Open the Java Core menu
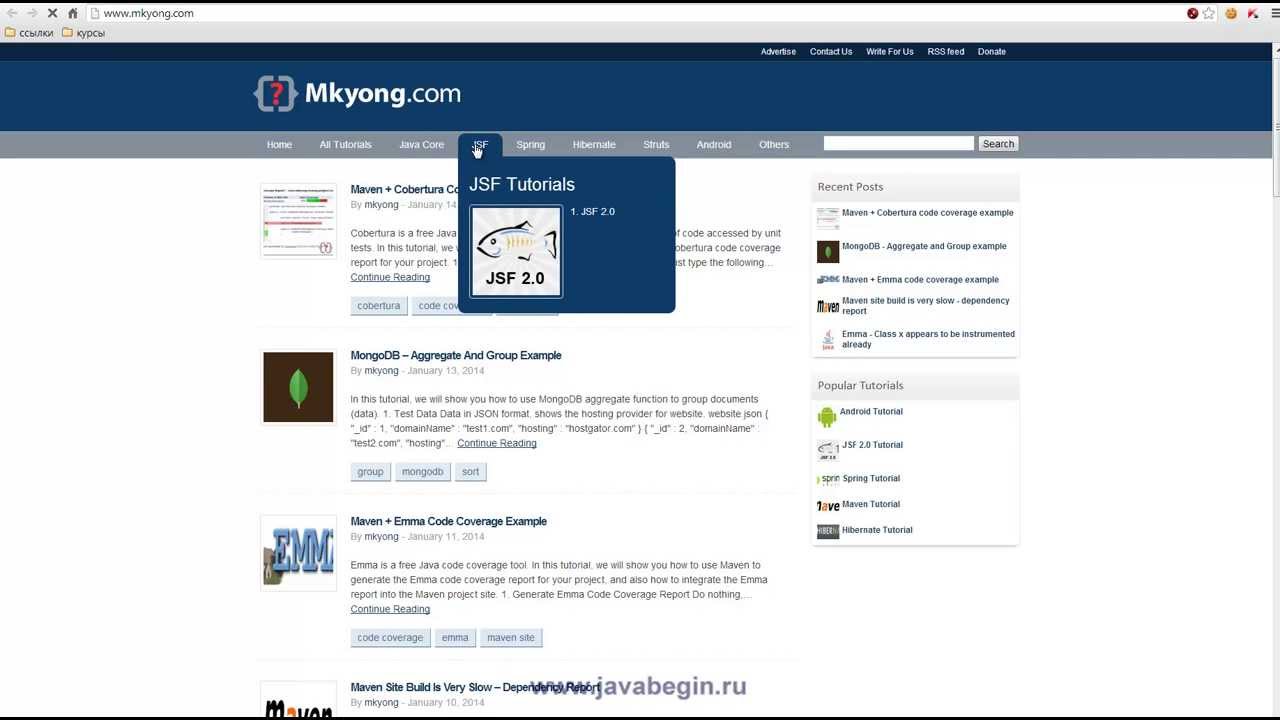Viewport: 1280px width, 720px height. 421,145
